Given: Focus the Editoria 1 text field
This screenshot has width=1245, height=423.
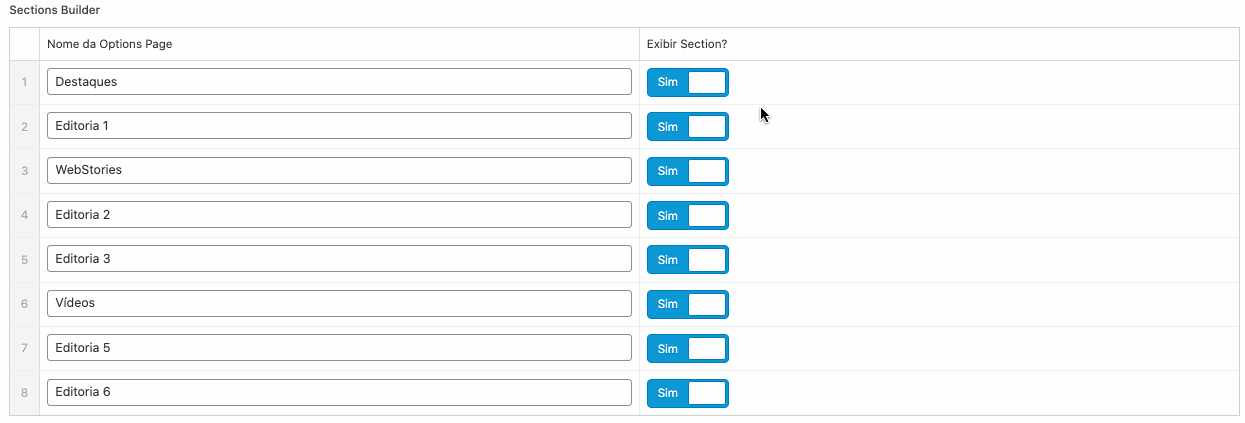Looking at the screenshot, I should pos(339,126).
